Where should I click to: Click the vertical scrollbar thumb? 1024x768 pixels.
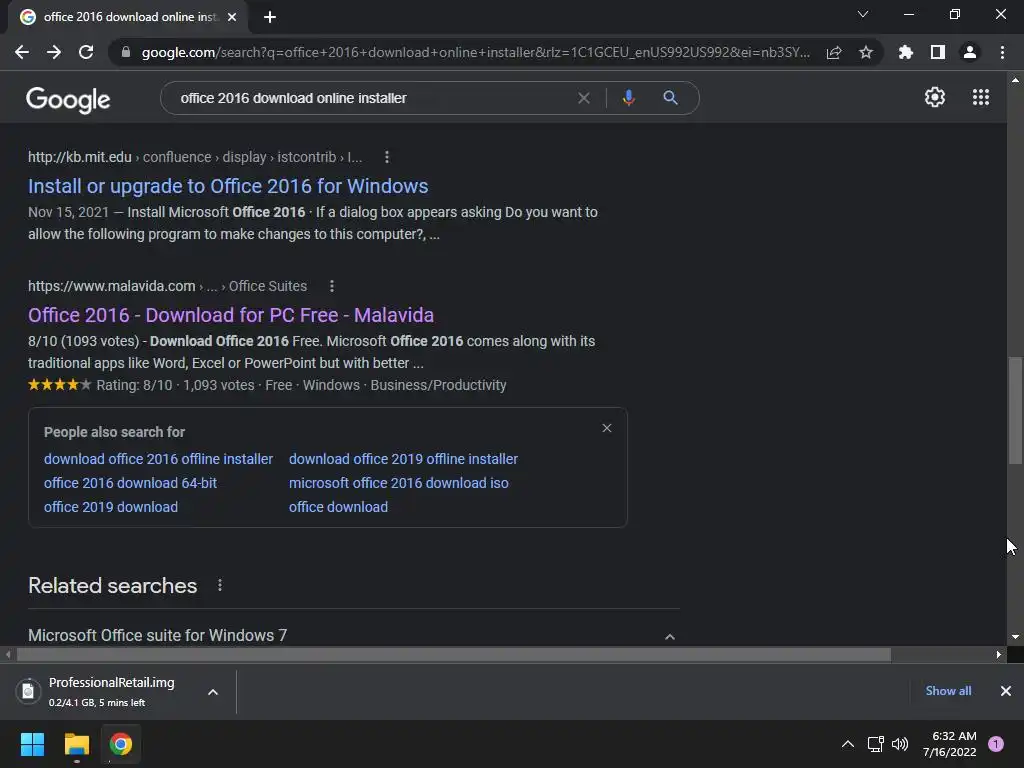coord(1015,410)
